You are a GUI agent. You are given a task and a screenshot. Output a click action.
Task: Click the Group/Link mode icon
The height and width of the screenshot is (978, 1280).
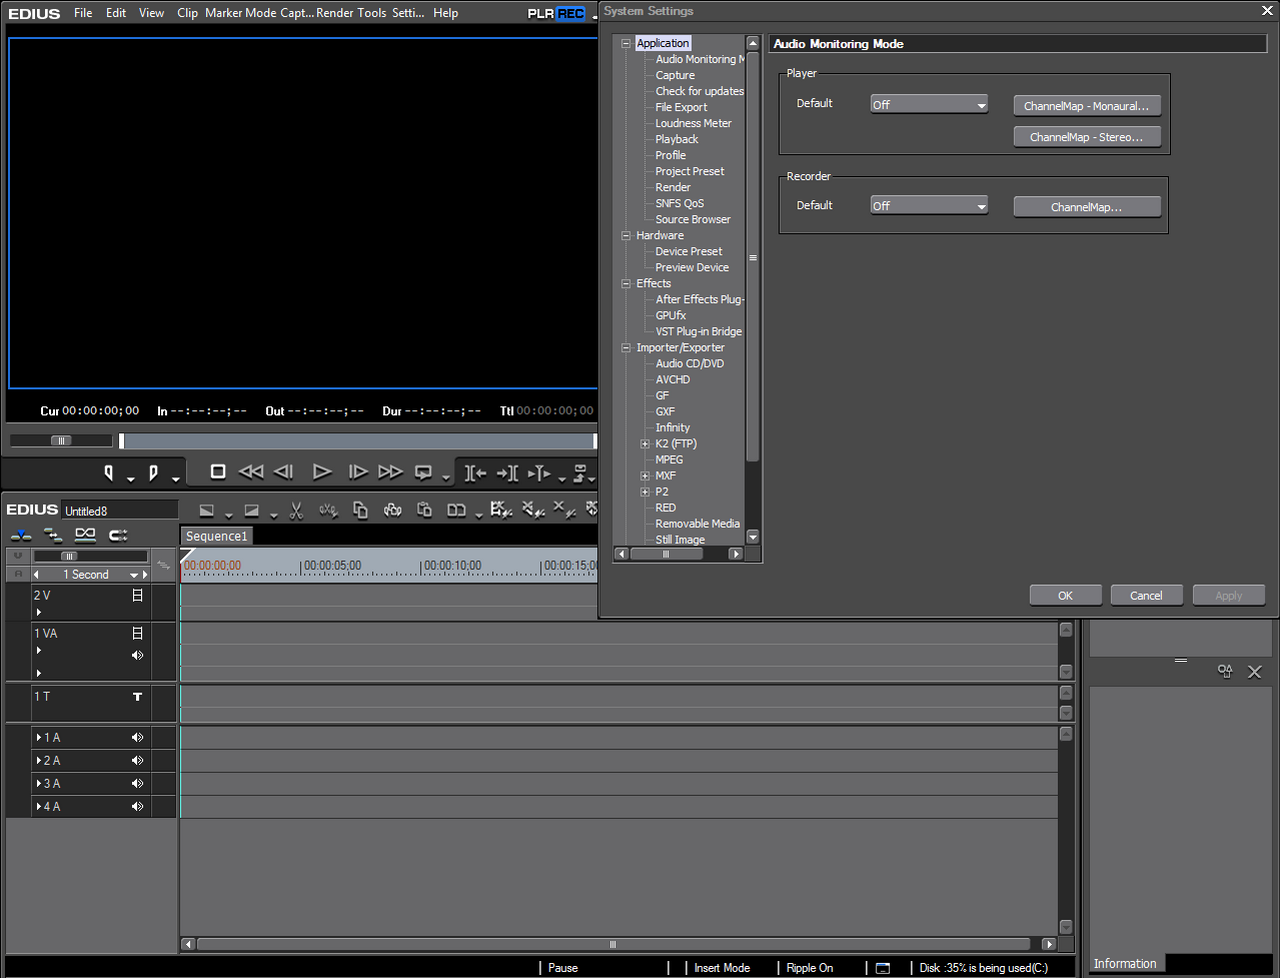pos(85,535)
